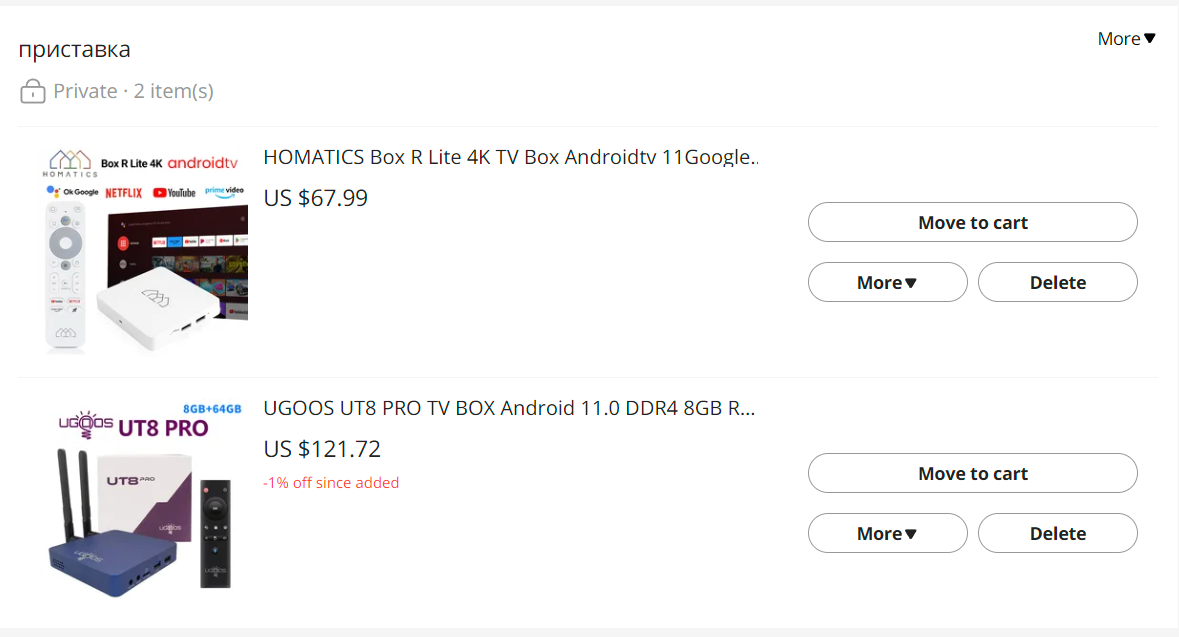This screenshot has height=637, width=1179.
Task: Click the YouTube logo in HOMATICS image
Action: [174, 192]
